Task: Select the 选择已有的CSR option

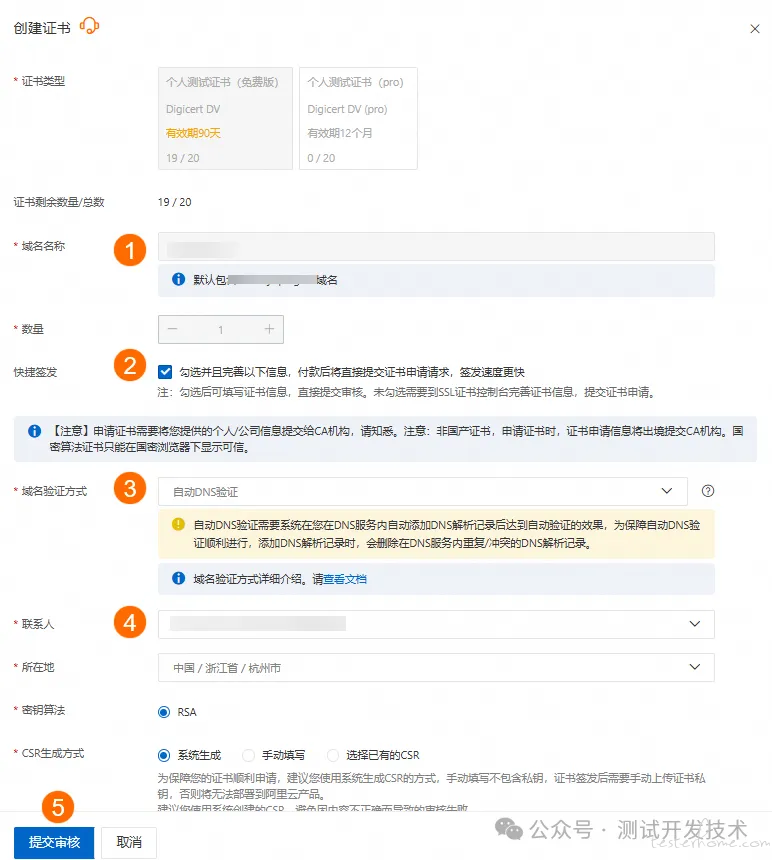Action: pyautogui.click(x=333, y=755)
